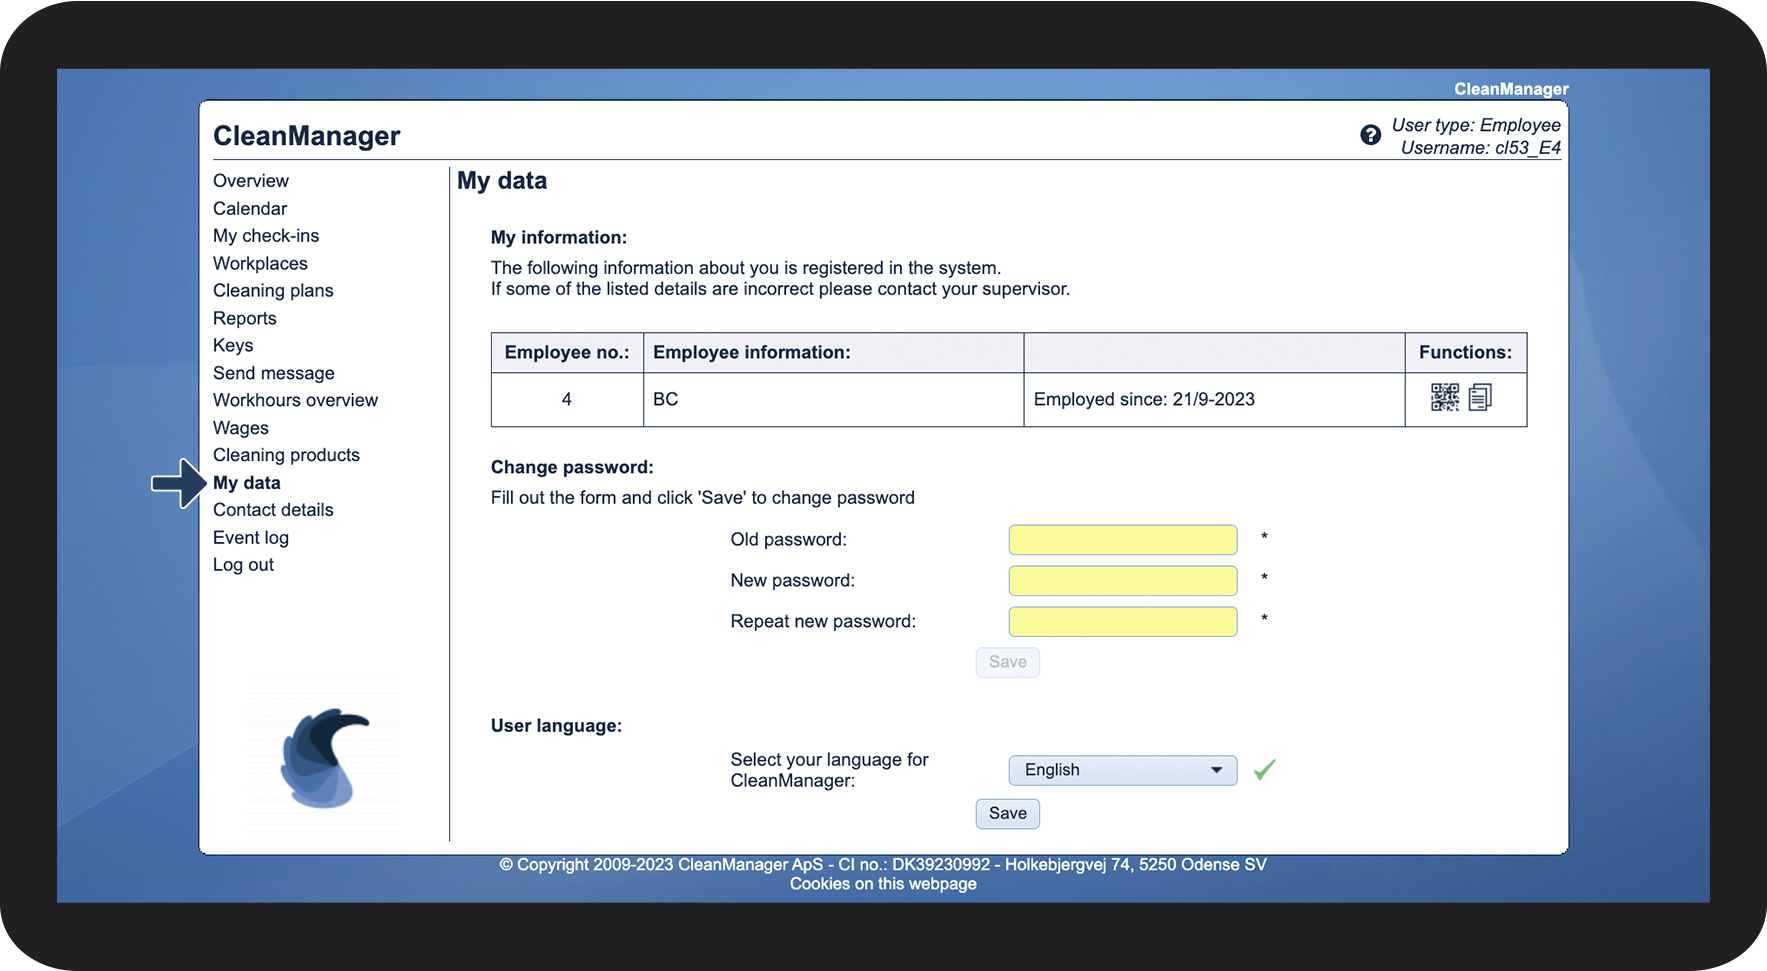Click the Old password input field
This screenshot has width=1767, height=971.
(x=1122, y=540)
